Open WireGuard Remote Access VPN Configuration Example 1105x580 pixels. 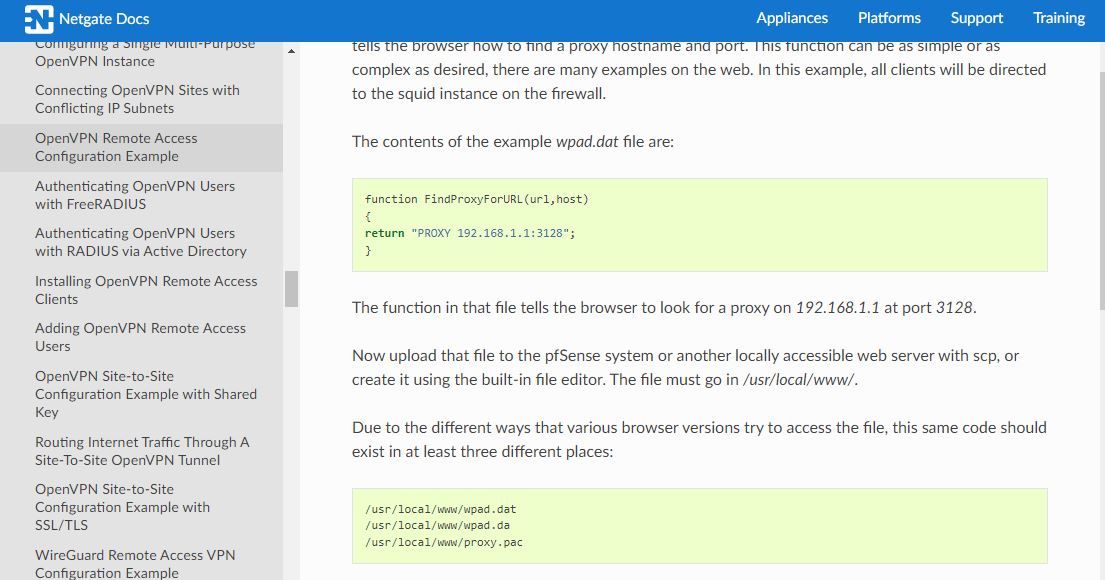[135, 564]
